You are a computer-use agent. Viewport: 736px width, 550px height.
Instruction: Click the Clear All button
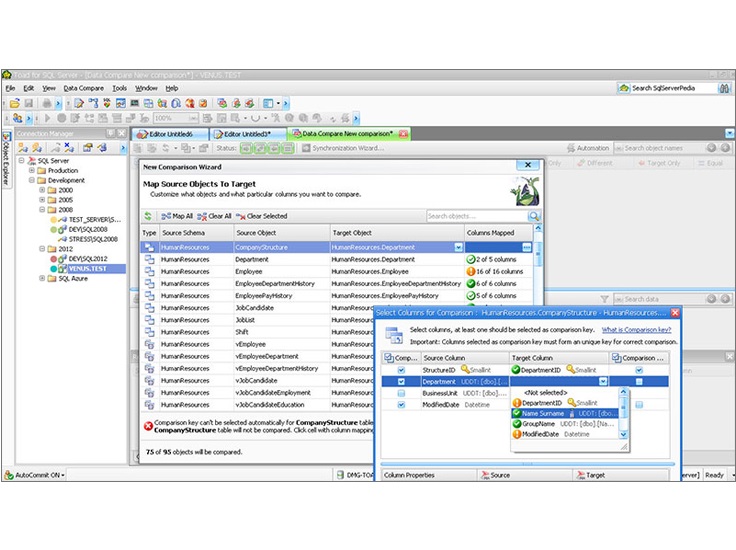pos(215,216)
